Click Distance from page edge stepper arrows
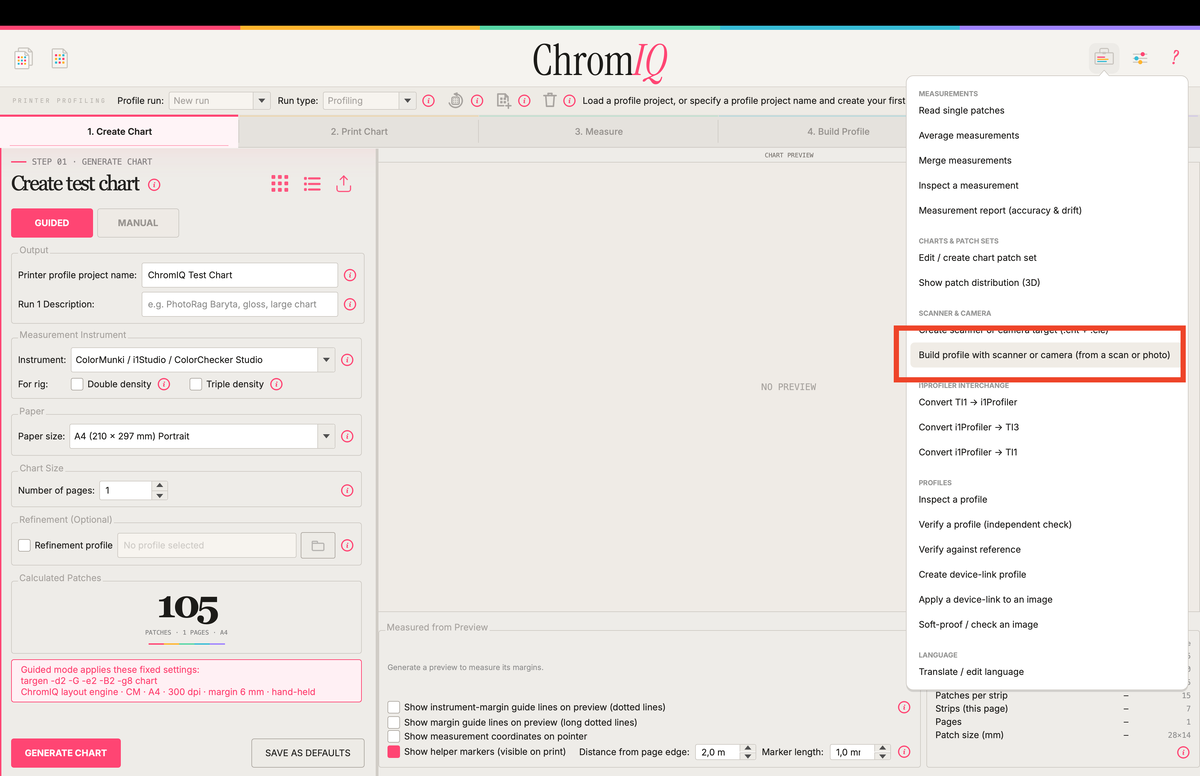 [x=747, y=752]
